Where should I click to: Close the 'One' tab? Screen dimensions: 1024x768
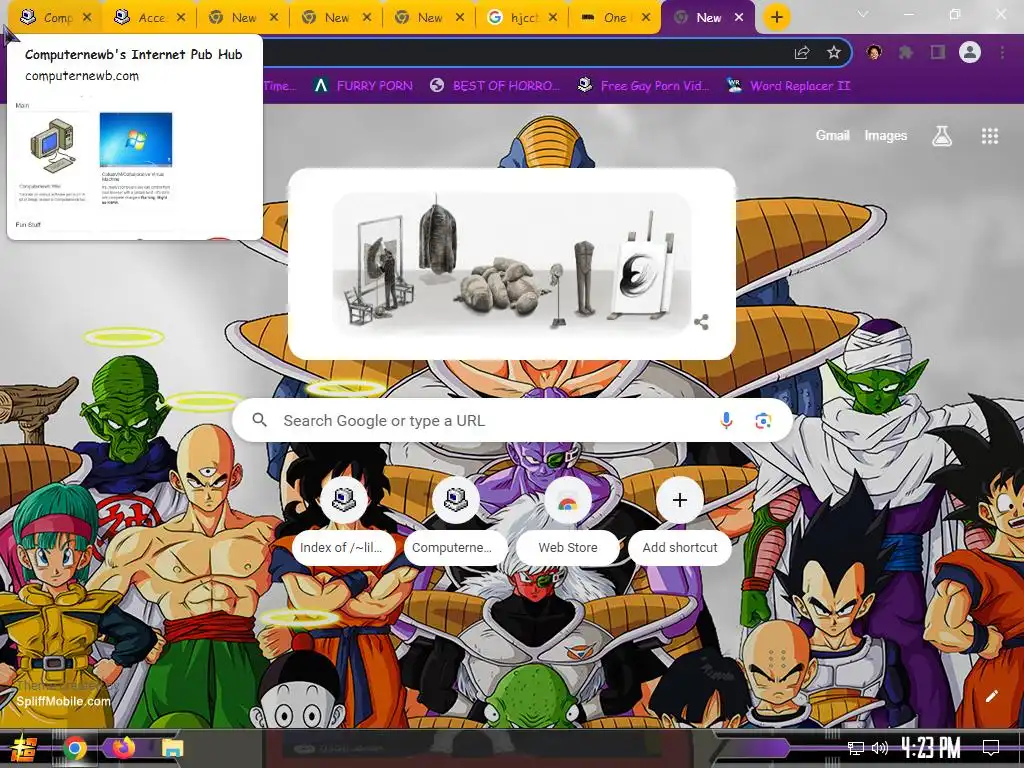(x=646, y=18)
